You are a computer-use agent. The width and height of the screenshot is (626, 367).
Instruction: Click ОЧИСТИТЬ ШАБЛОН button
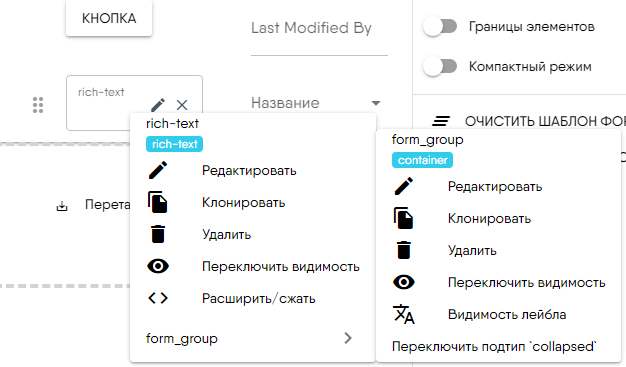click(x=529, y=121)
